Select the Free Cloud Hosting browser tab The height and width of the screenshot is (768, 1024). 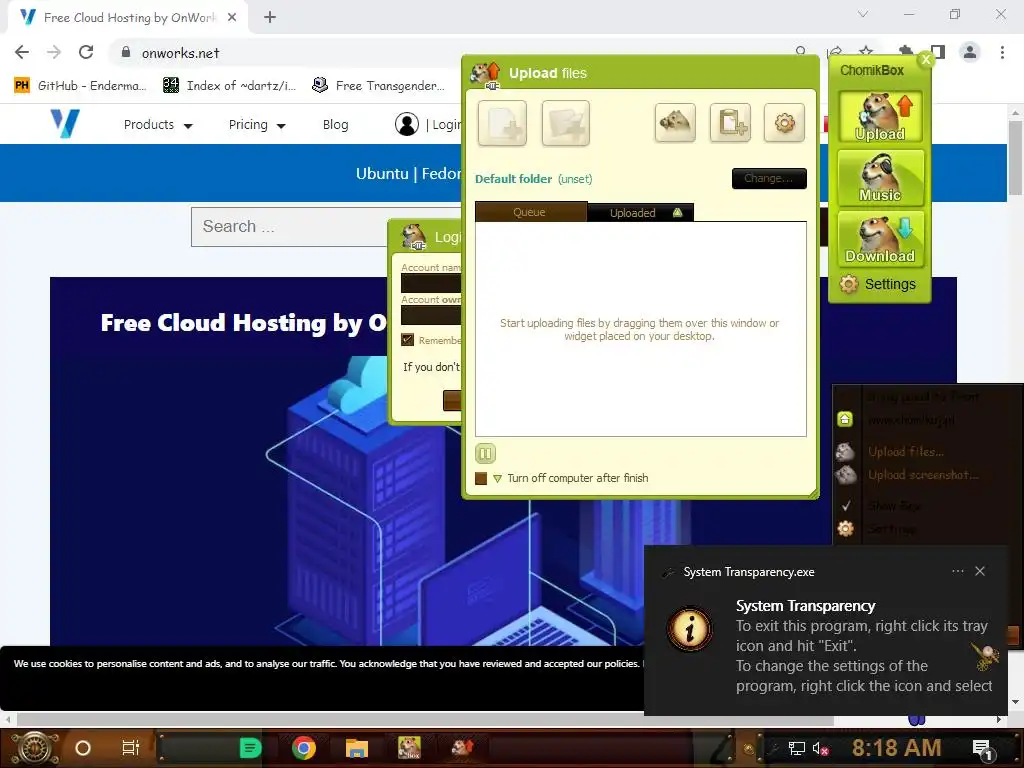point(128,18)
